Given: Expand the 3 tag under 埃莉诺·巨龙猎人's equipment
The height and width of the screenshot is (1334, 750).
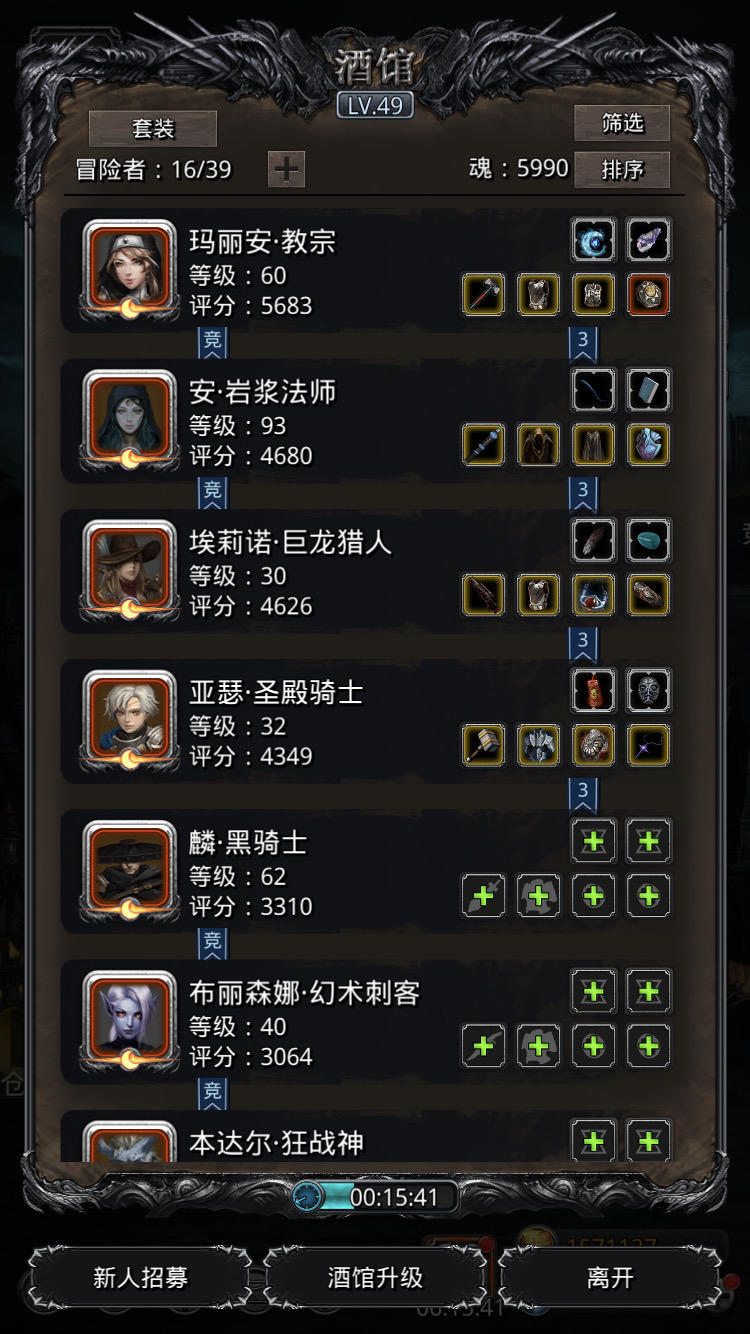Looking at the screenshot, I should (583, 642).
